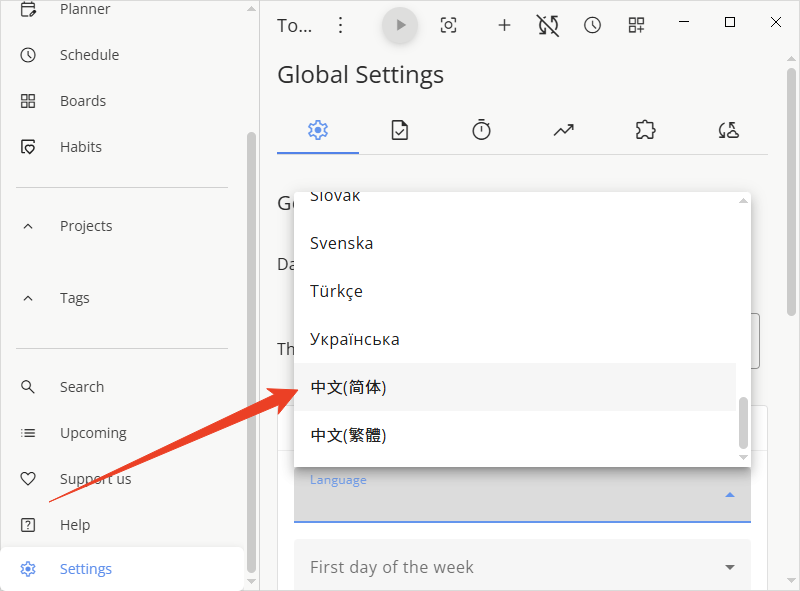Collapse the Projects section chevron

tap(28, 226)
